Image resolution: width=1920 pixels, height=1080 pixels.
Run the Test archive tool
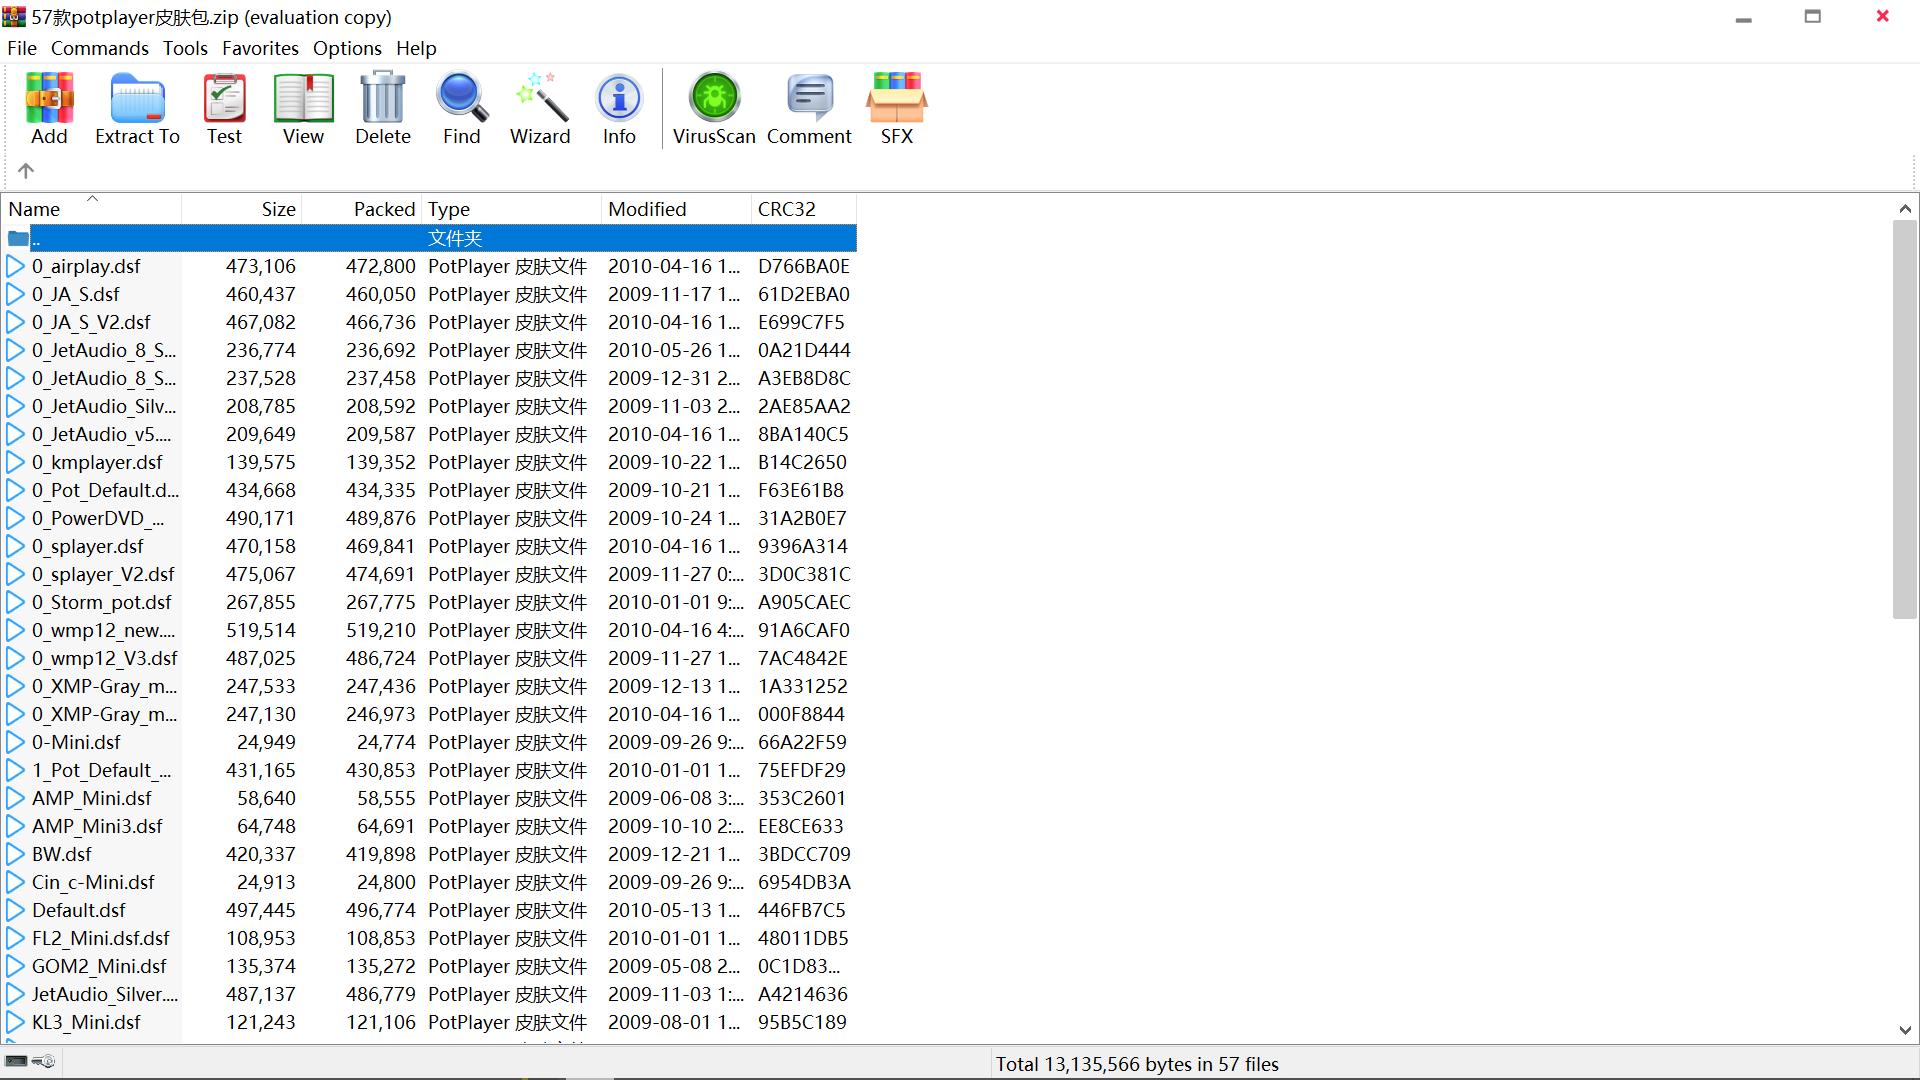point(224,108)
